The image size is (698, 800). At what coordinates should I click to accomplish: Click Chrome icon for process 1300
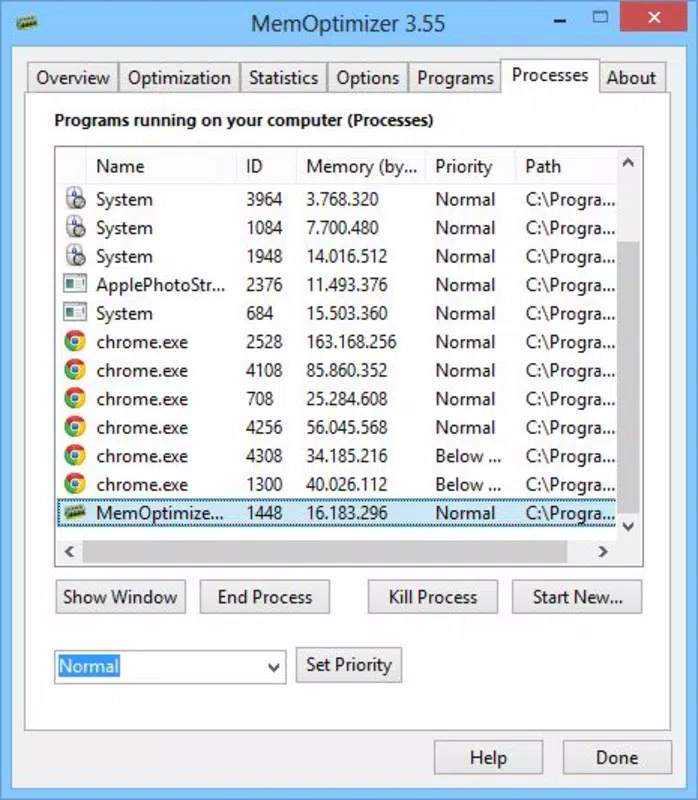[x=75, y=484]
